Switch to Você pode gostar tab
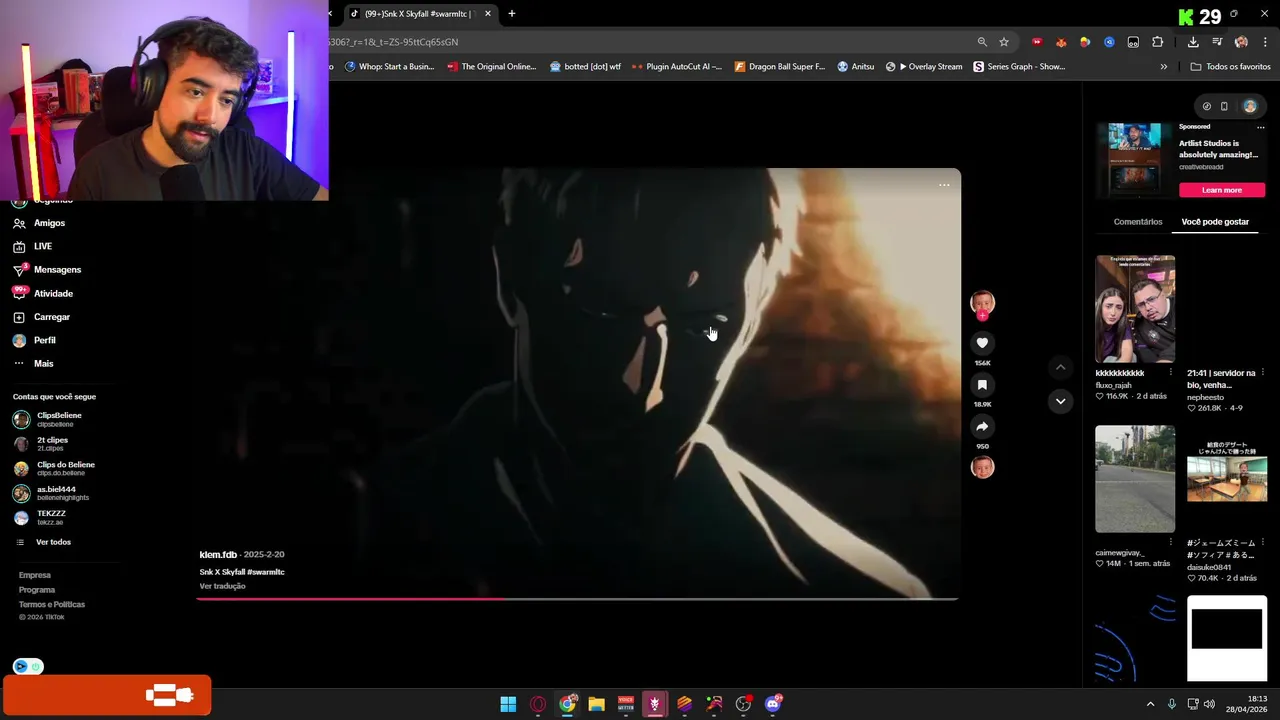 [x=1215, y=222]
